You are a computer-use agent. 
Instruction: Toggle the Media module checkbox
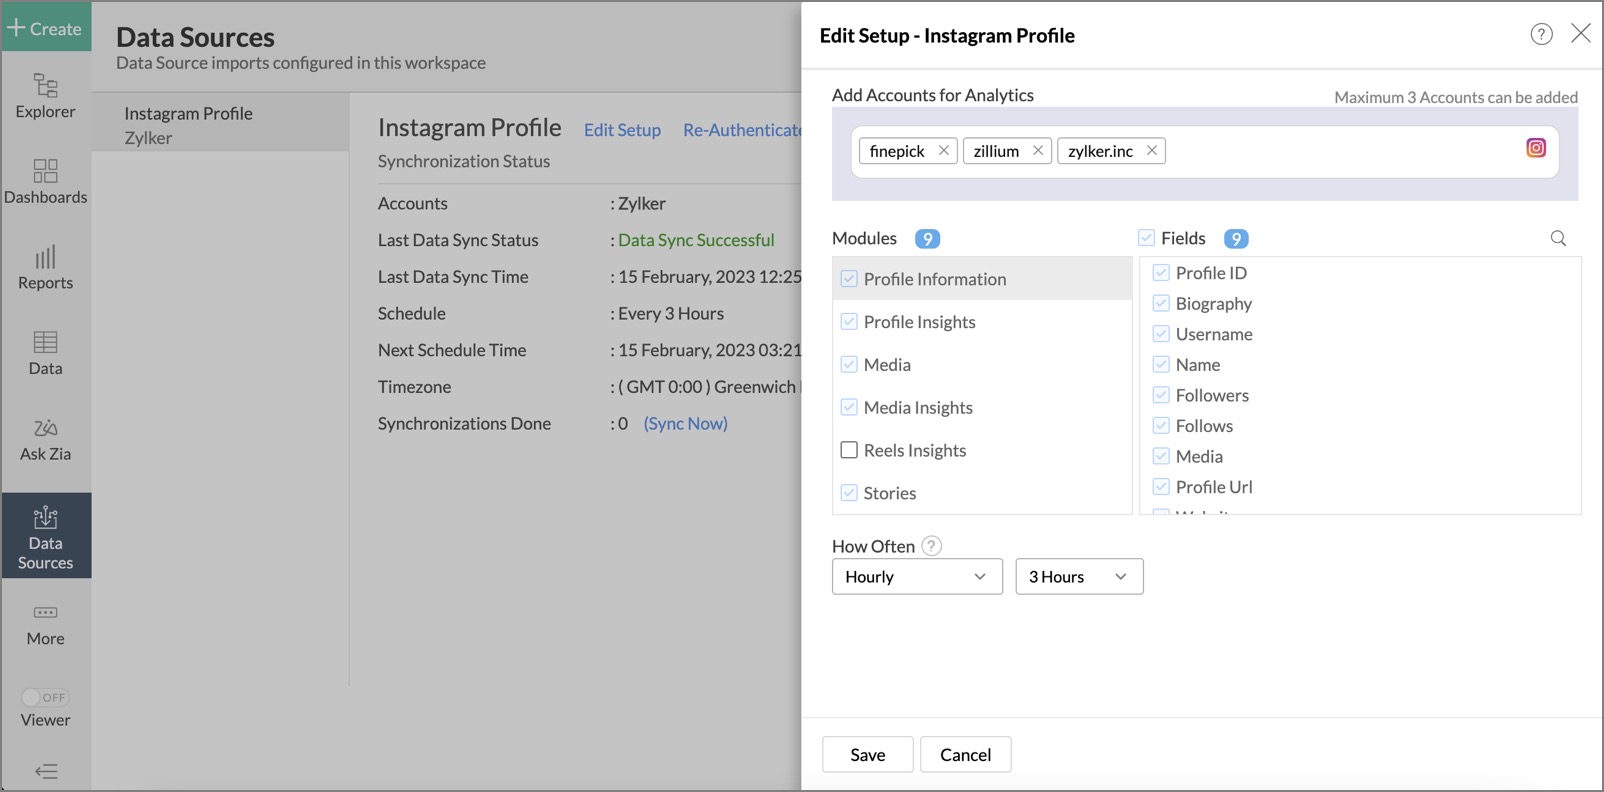(x=849, y=364)
